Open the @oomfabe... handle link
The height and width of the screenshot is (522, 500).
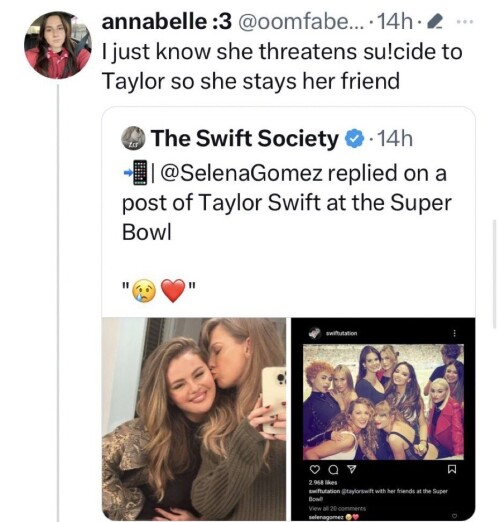pyautogui.click(x=301, y=22)
